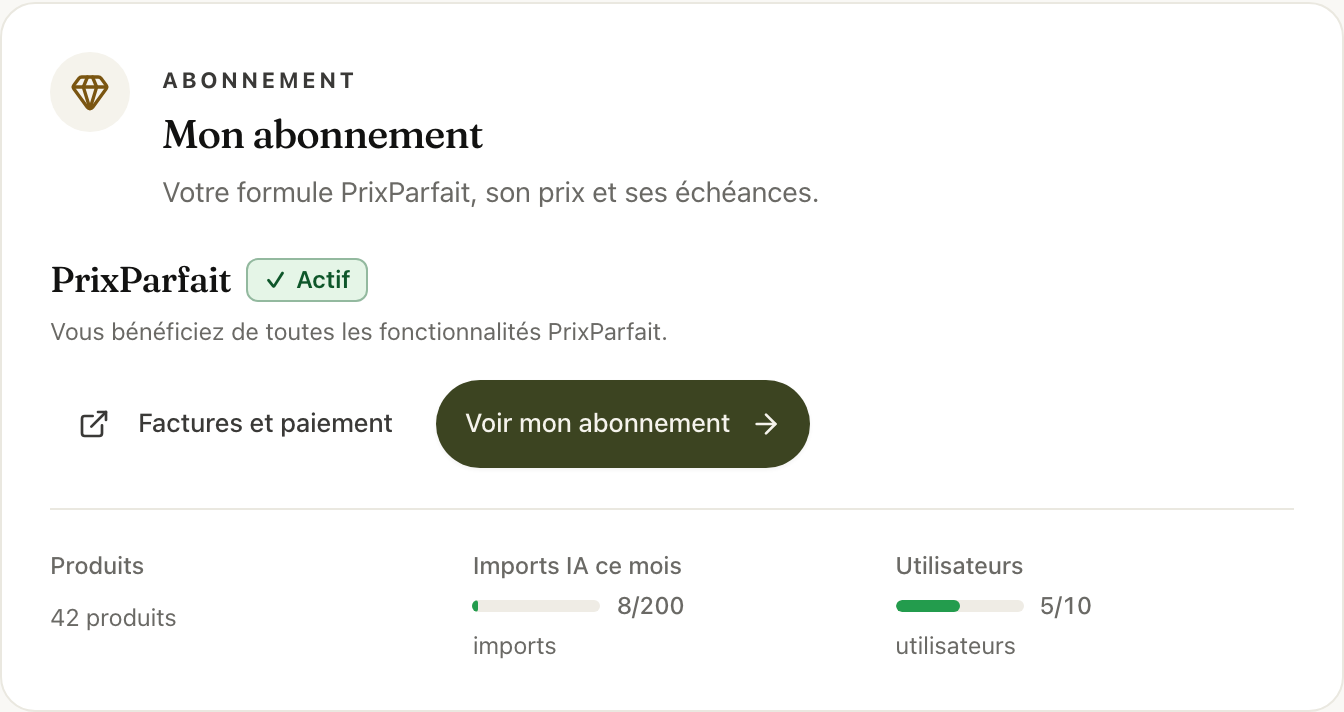The width and height of the screenshot is (1344, 712).
Task: Click the ABONNEMENT section label
Action: 259,81
